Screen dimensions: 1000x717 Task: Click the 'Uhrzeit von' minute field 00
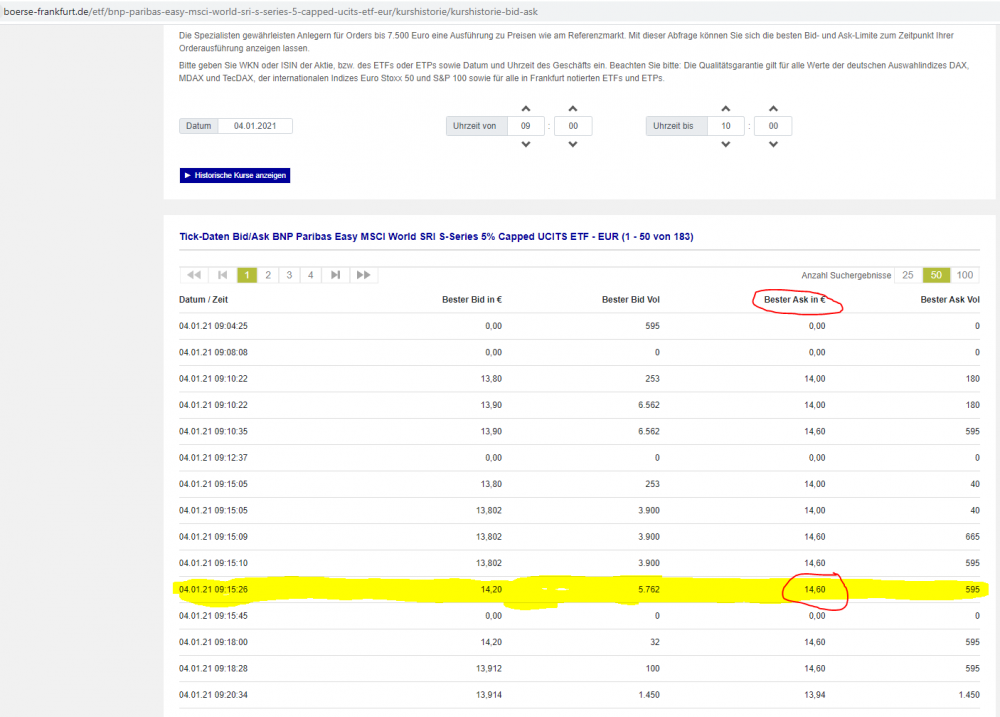tap(573, 126)
